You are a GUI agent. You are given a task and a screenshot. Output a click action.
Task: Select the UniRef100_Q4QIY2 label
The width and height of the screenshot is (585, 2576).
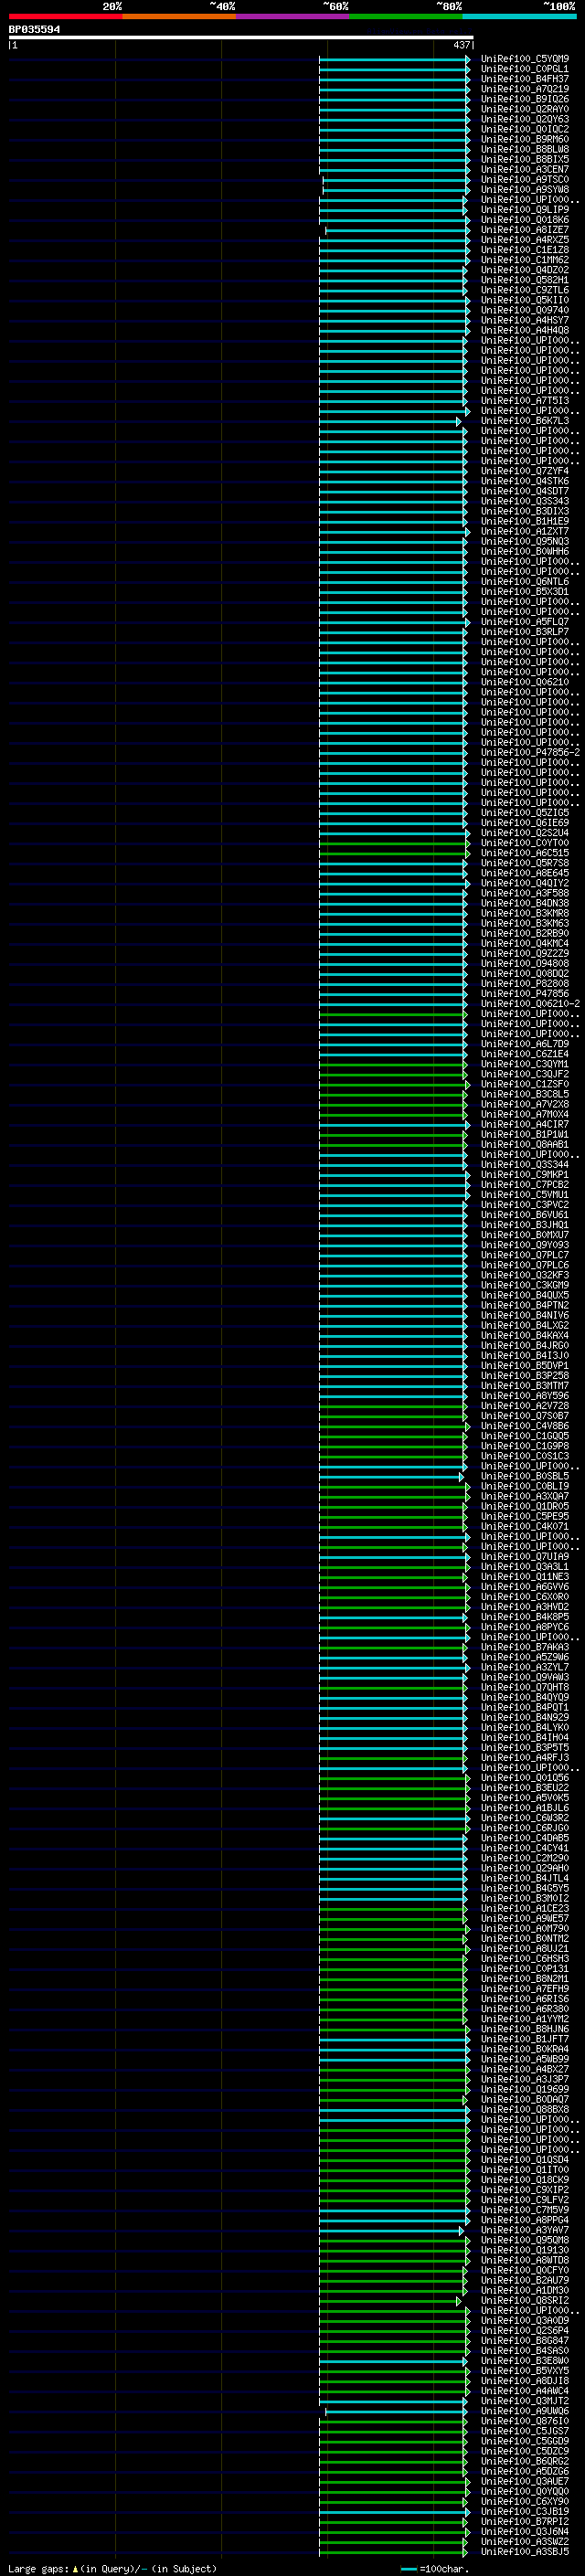point(525,883)
